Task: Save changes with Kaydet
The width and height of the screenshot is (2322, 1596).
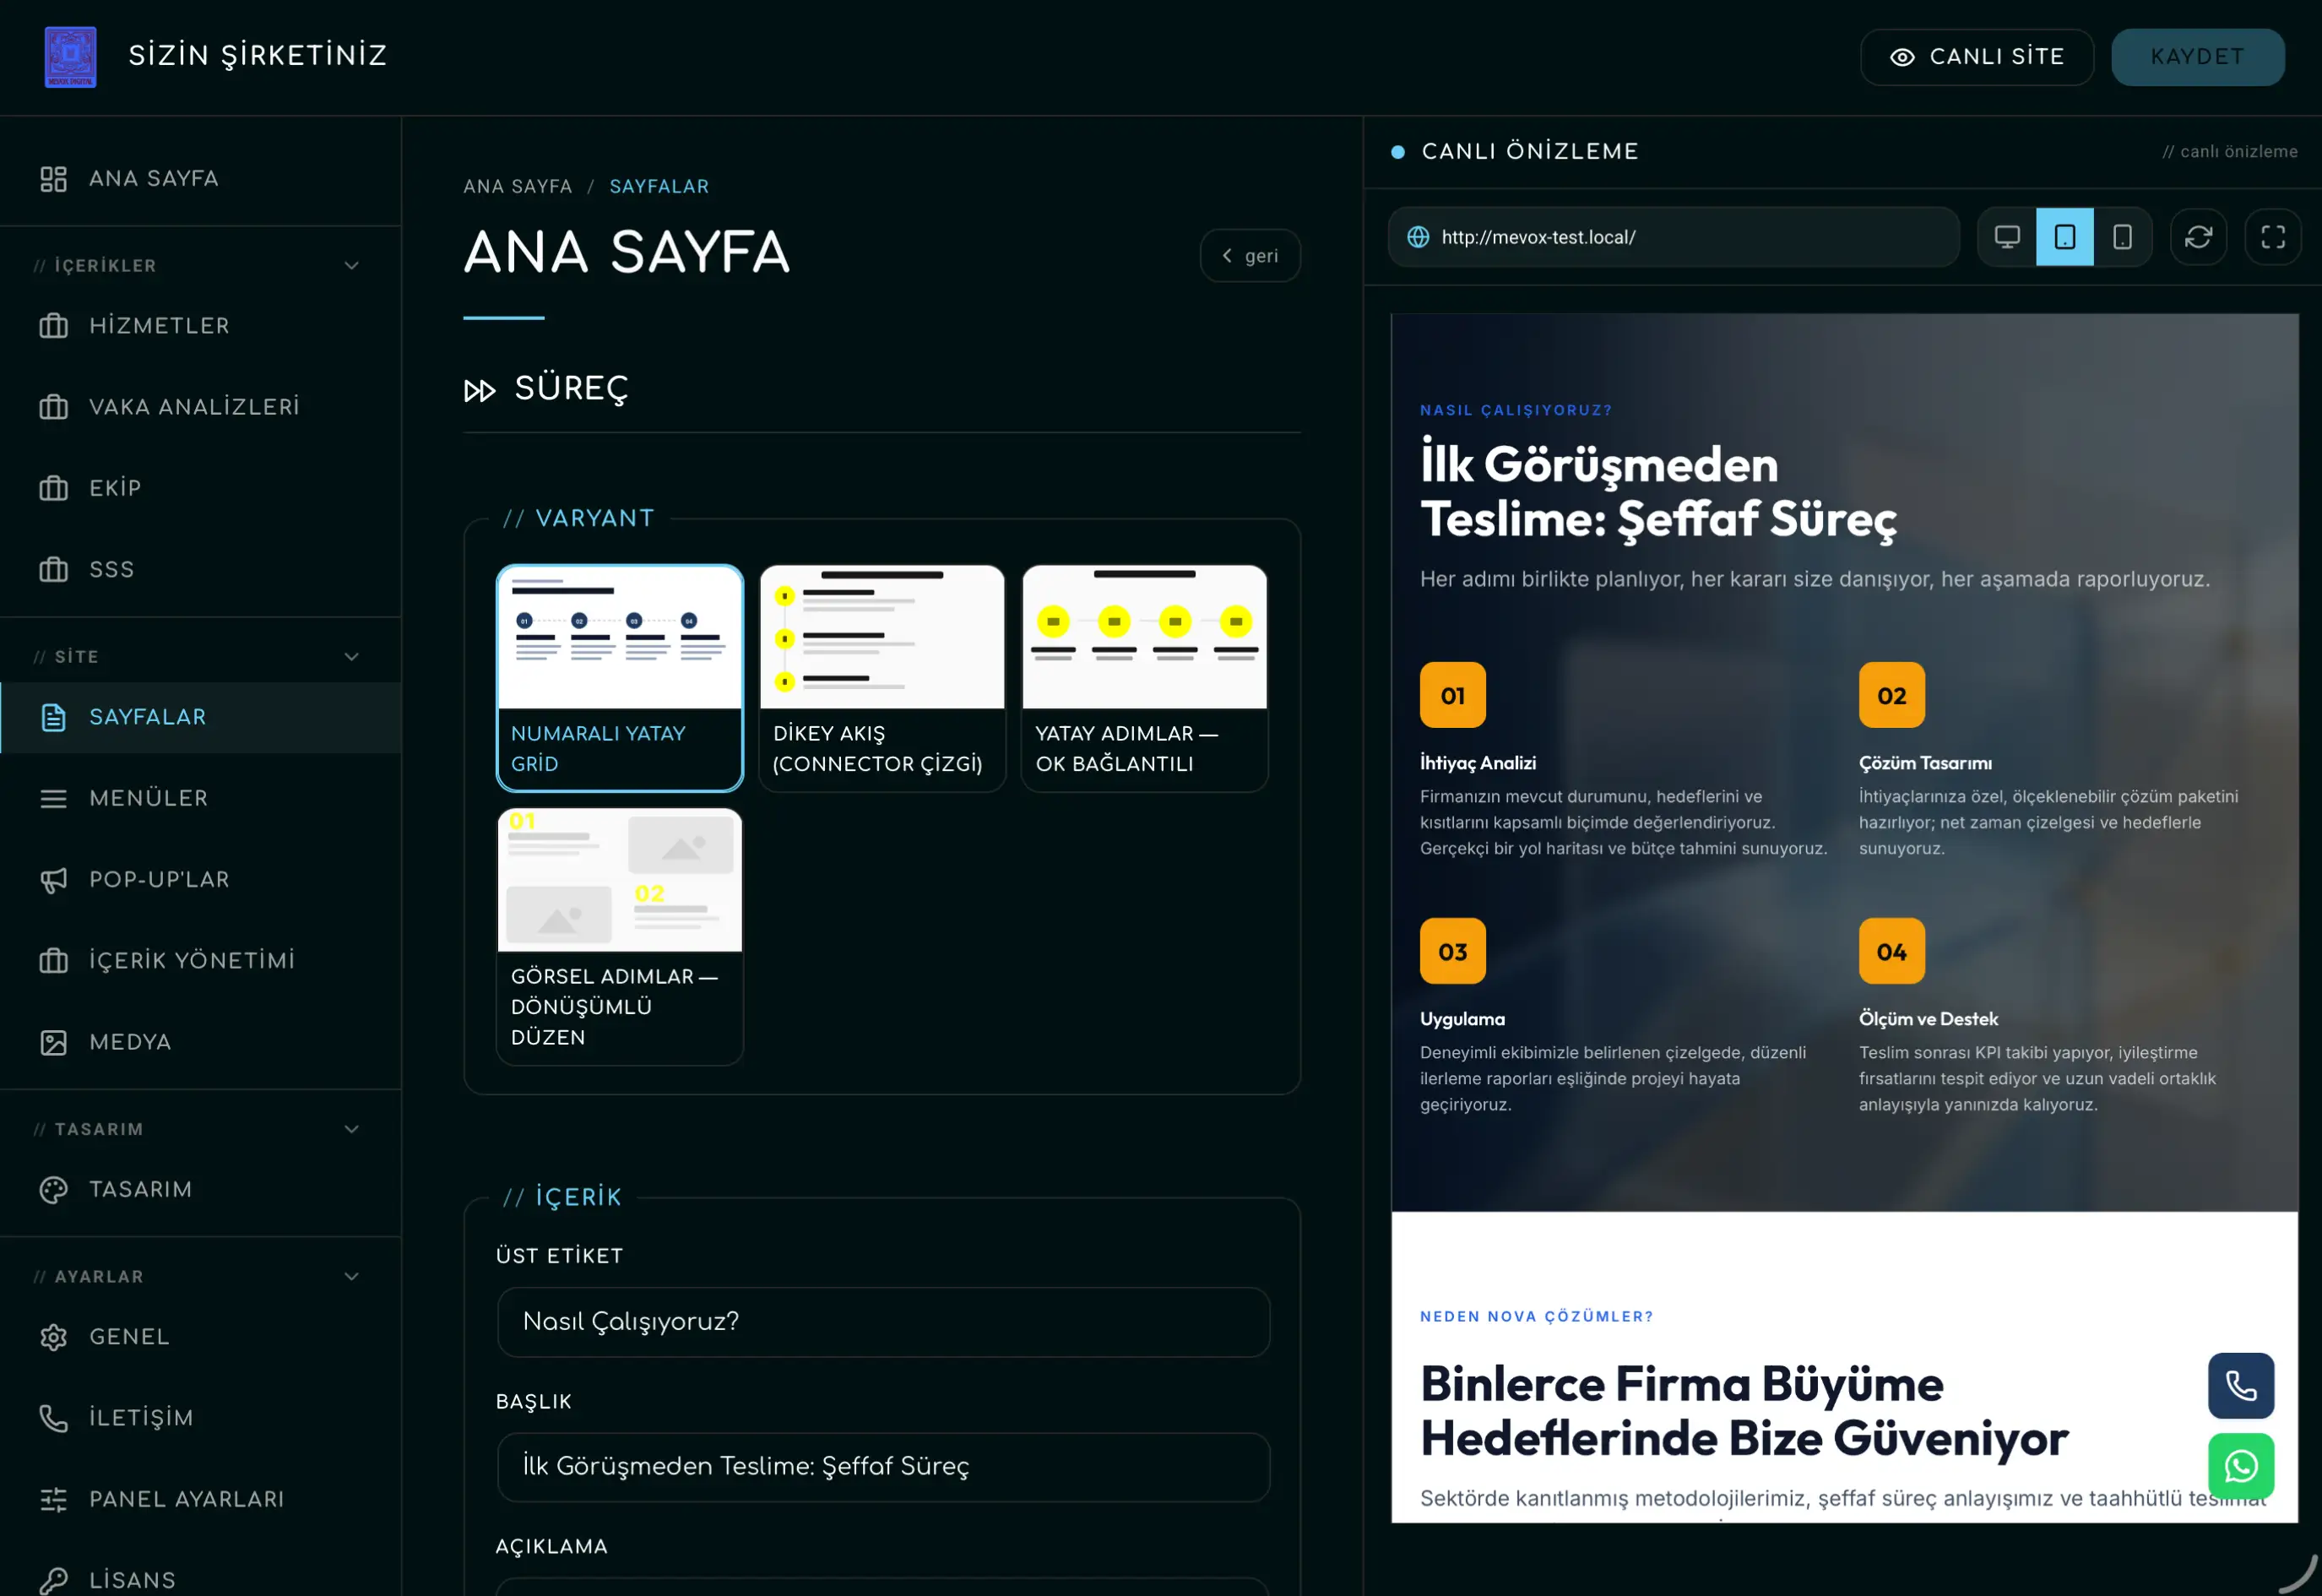Action: point(2198,57)
